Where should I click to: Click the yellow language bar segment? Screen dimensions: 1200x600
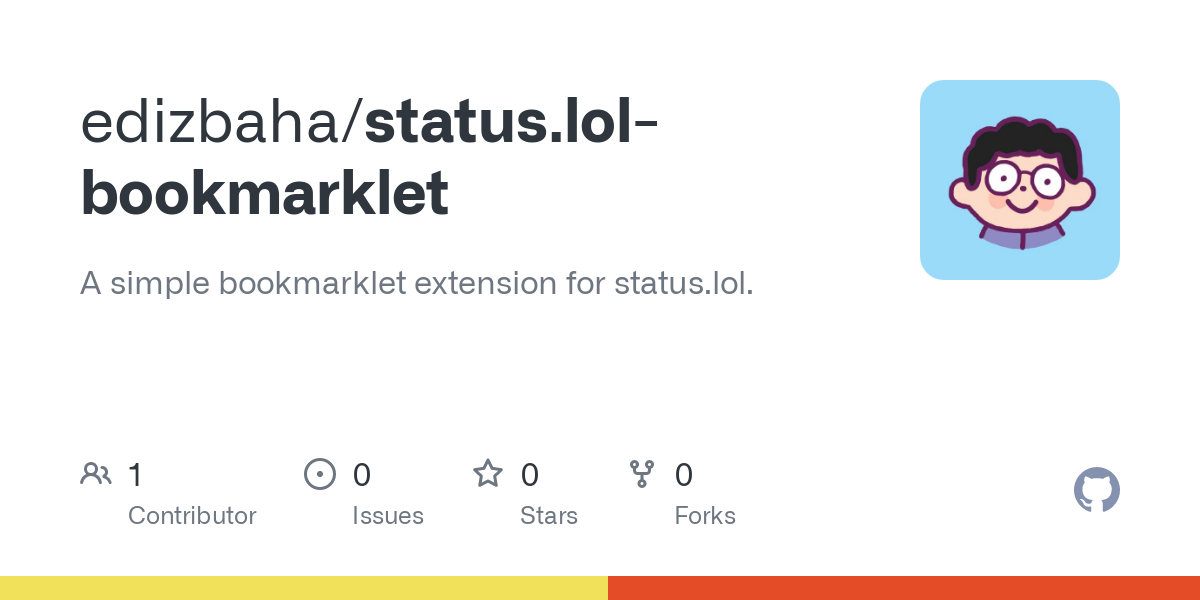(x=304, y=588)
